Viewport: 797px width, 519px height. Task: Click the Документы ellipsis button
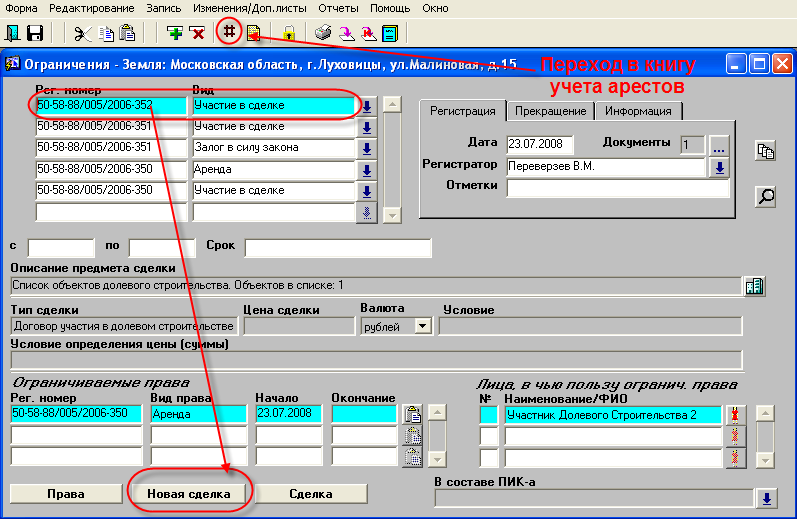point(719,146)
